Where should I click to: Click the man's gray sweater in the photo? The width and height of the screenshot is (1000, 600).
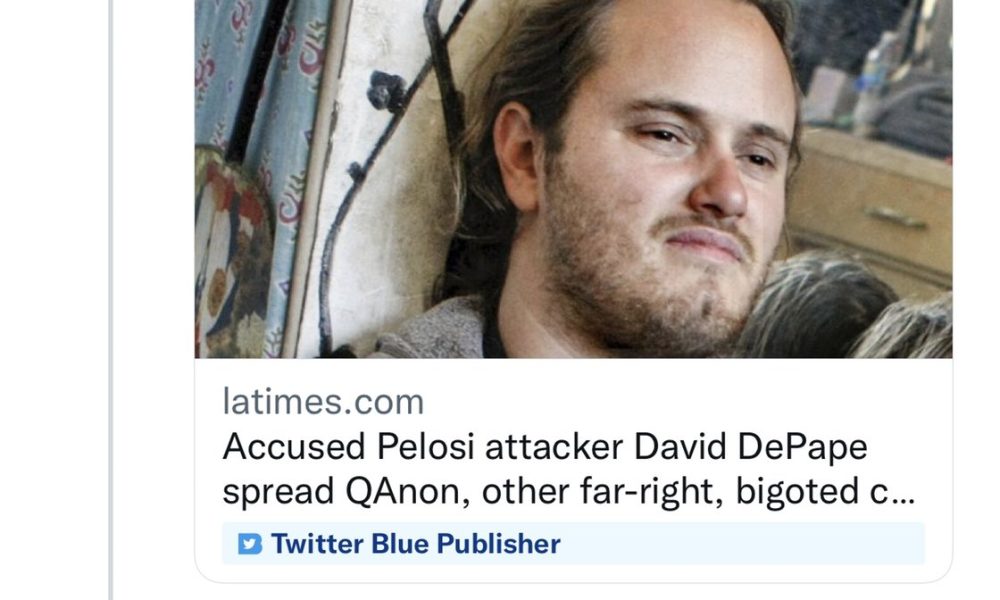[x=434, y=332]
